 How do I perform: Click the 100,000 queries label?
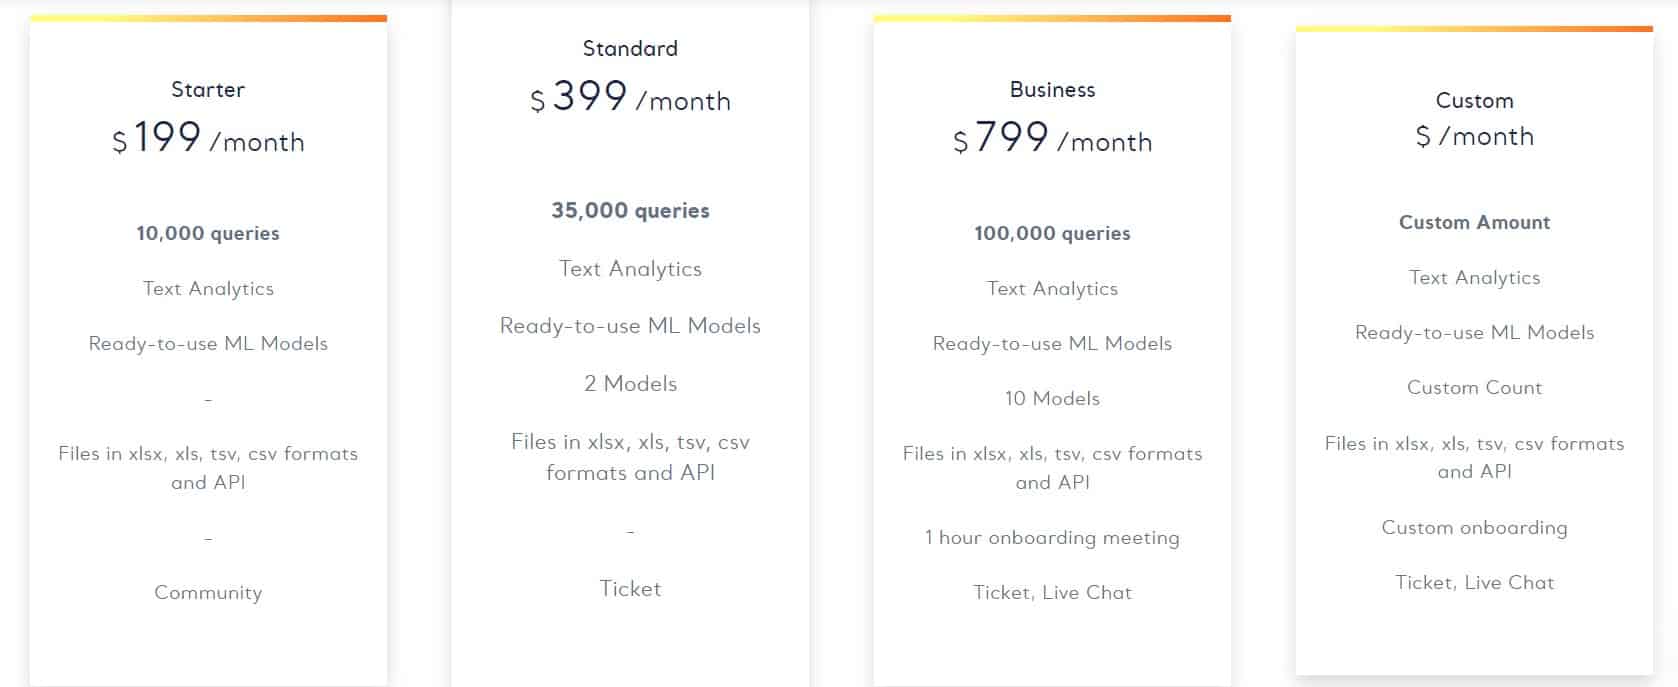point(1052,233)
